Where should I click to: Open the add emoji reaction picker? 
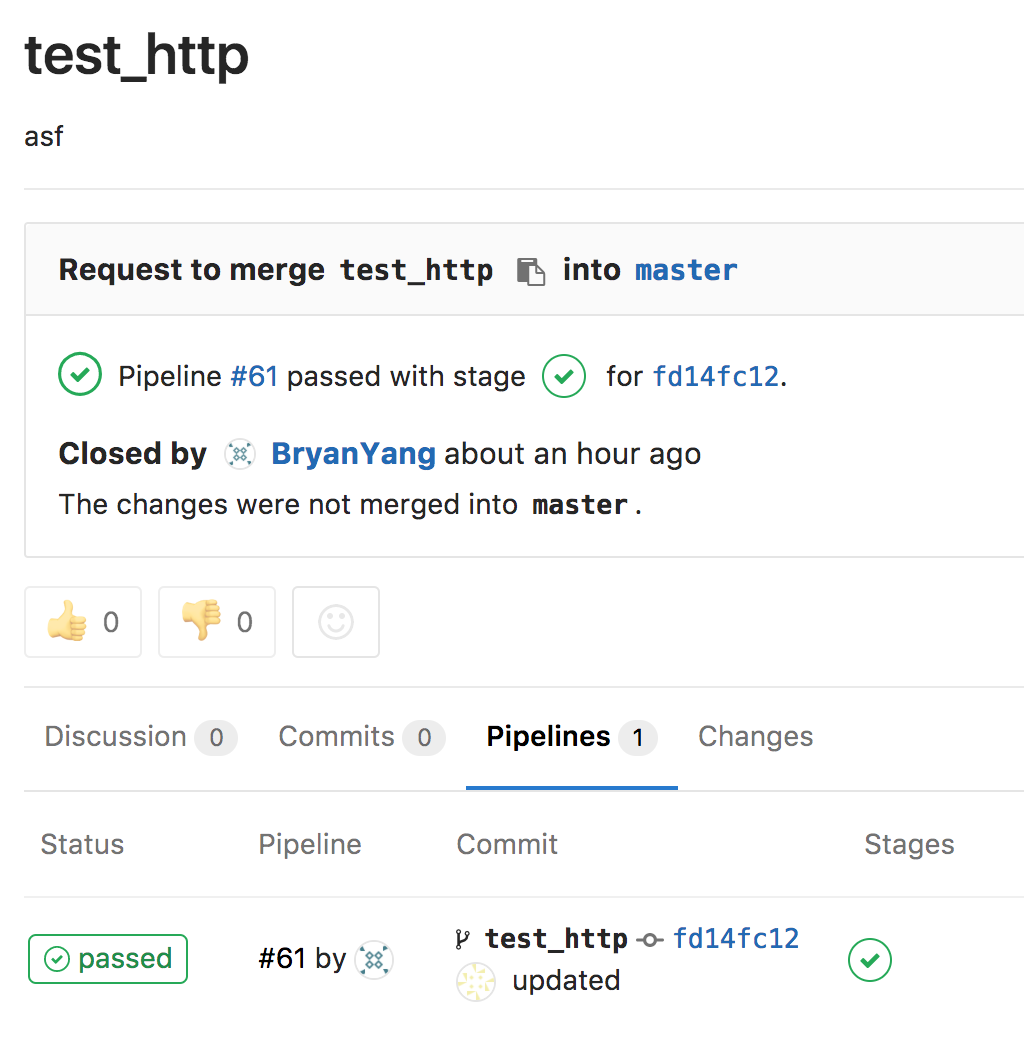coord(336,622)
